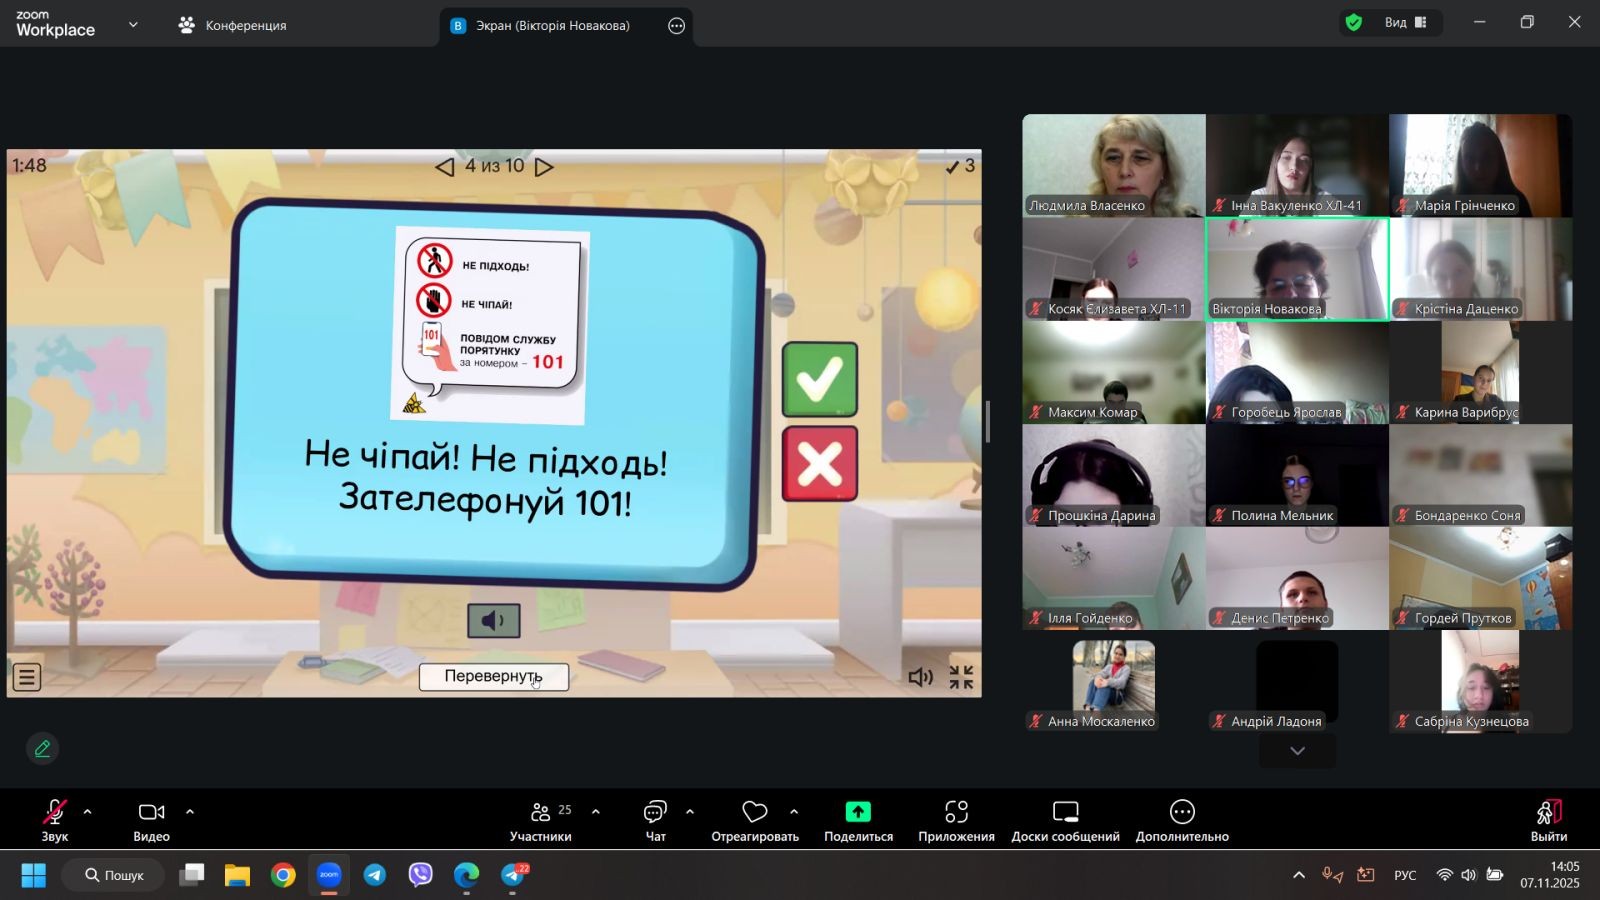Viewport: 1600px width, 900px height.
Task: Toggle camera with Видео button
Action: 151,820
